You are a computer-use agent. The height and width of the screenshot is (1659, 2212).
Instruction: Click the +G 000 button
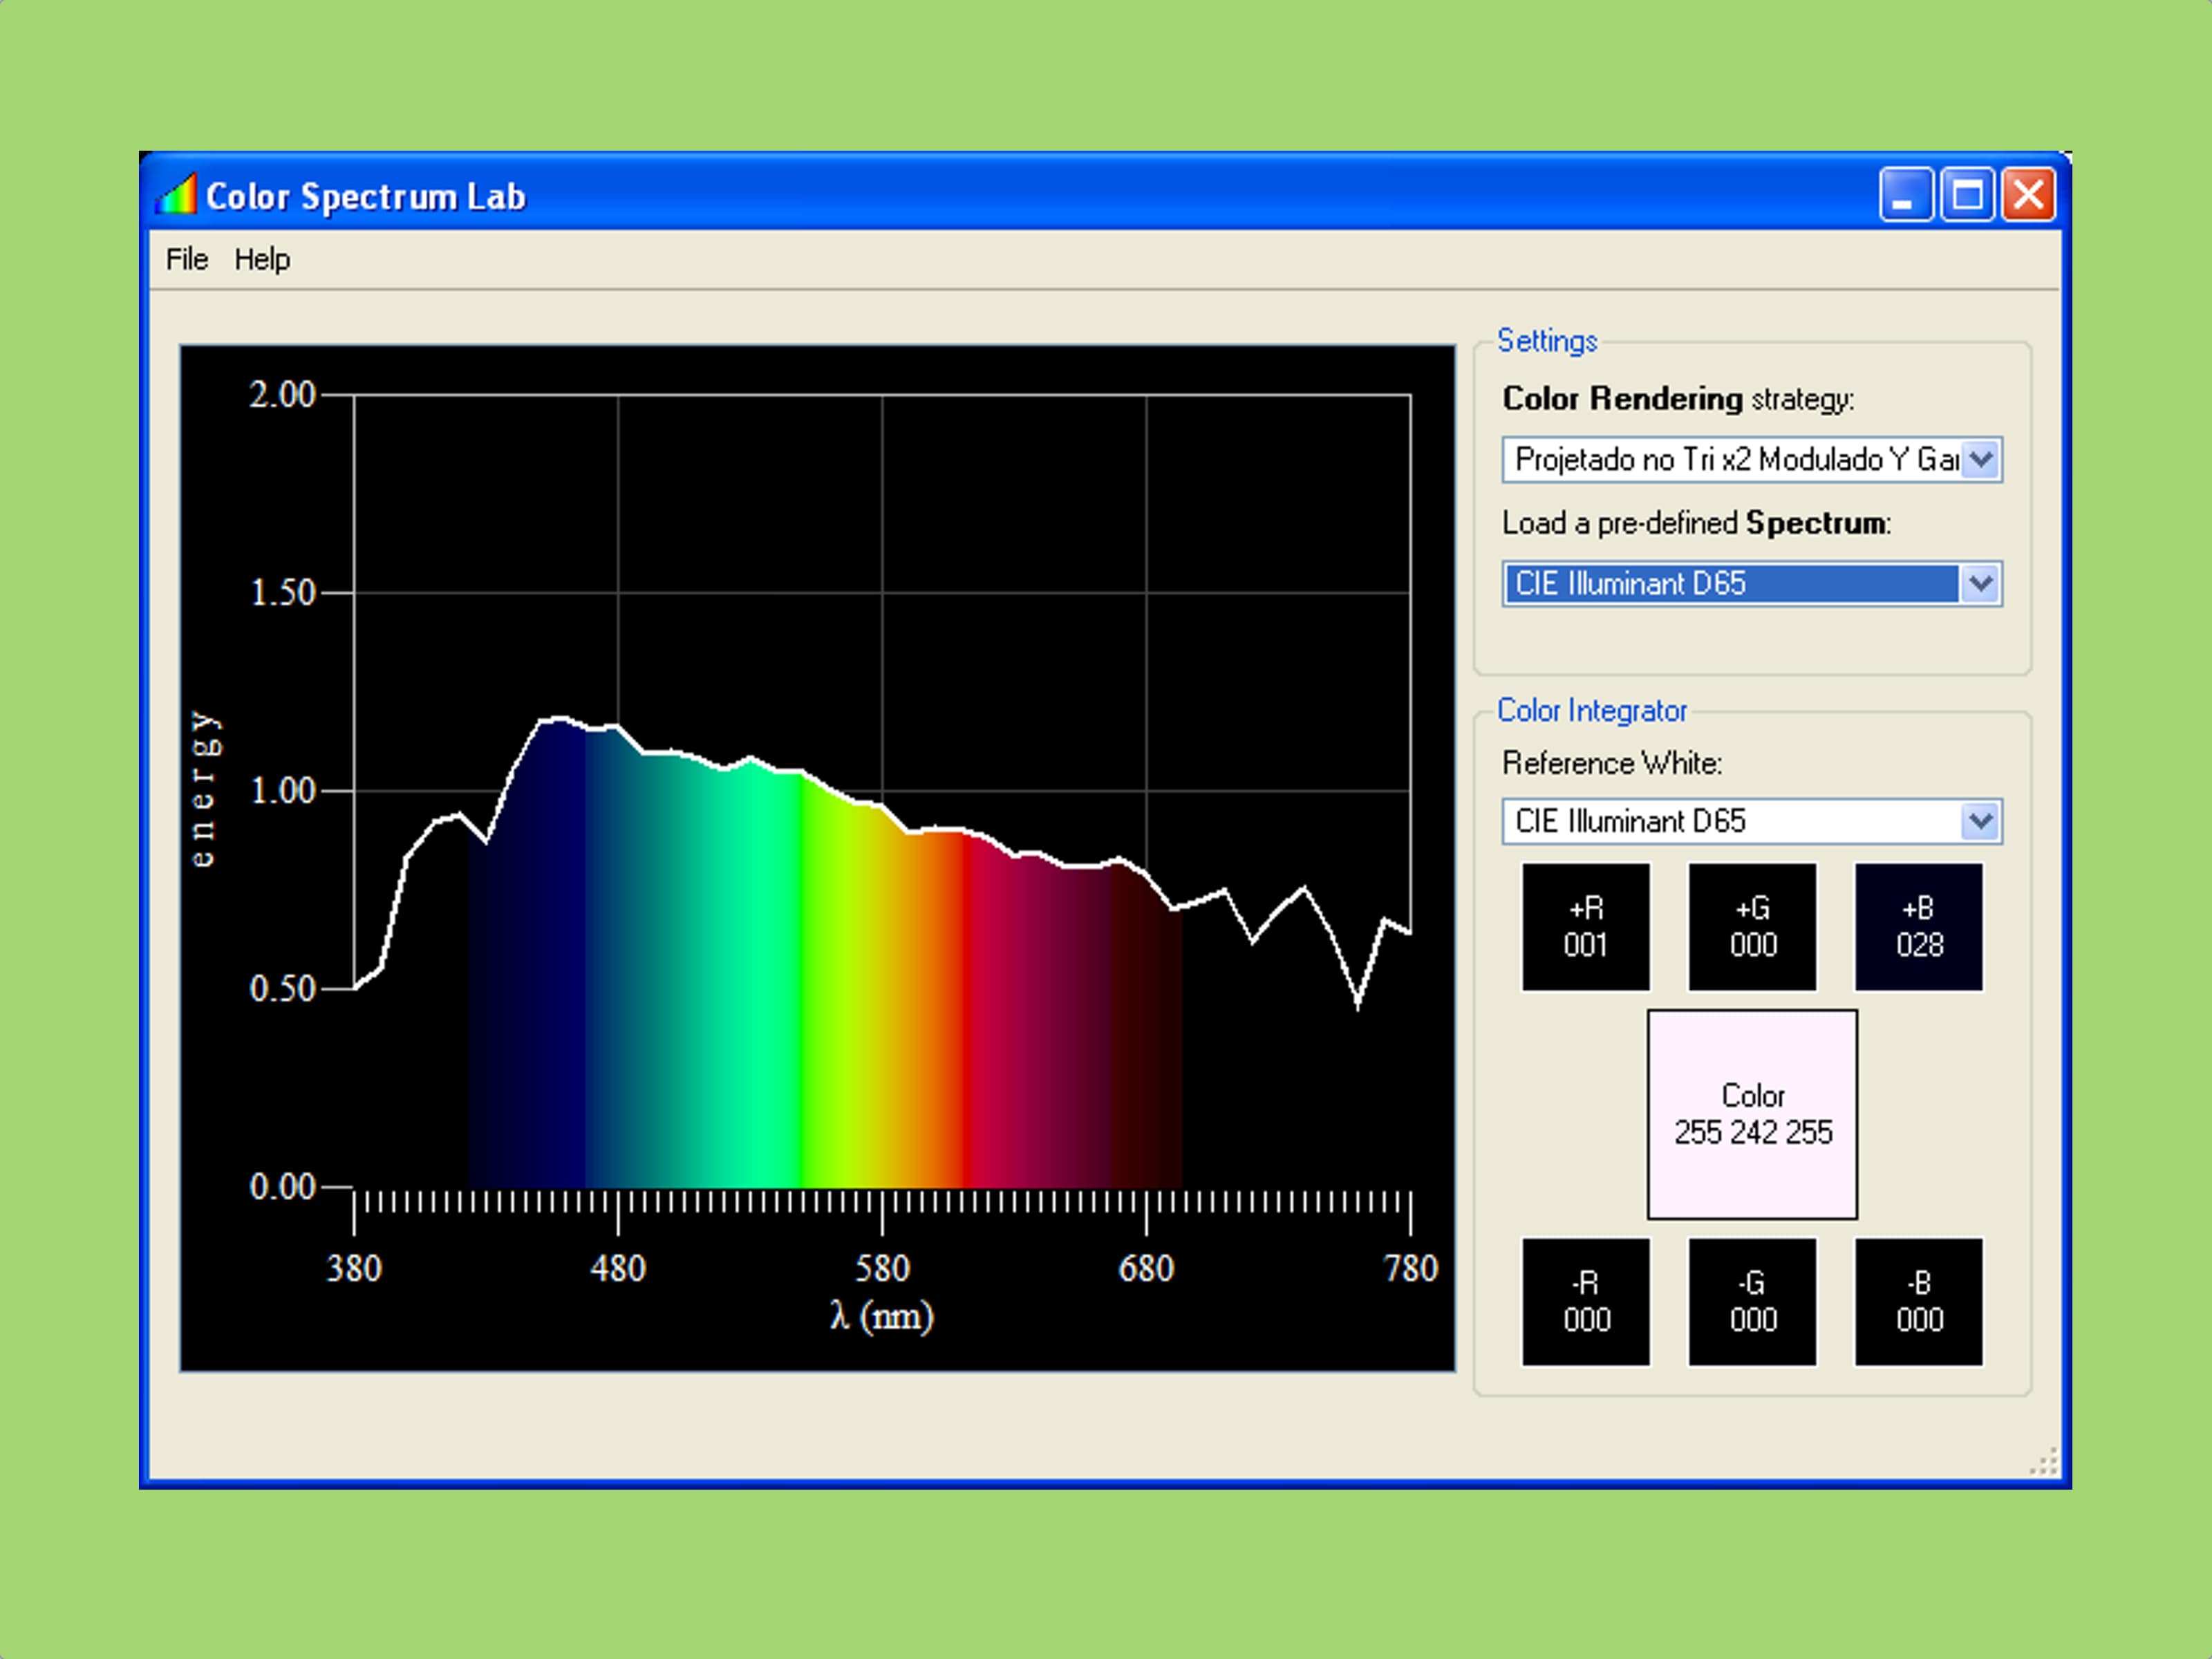pos(1752,927)
